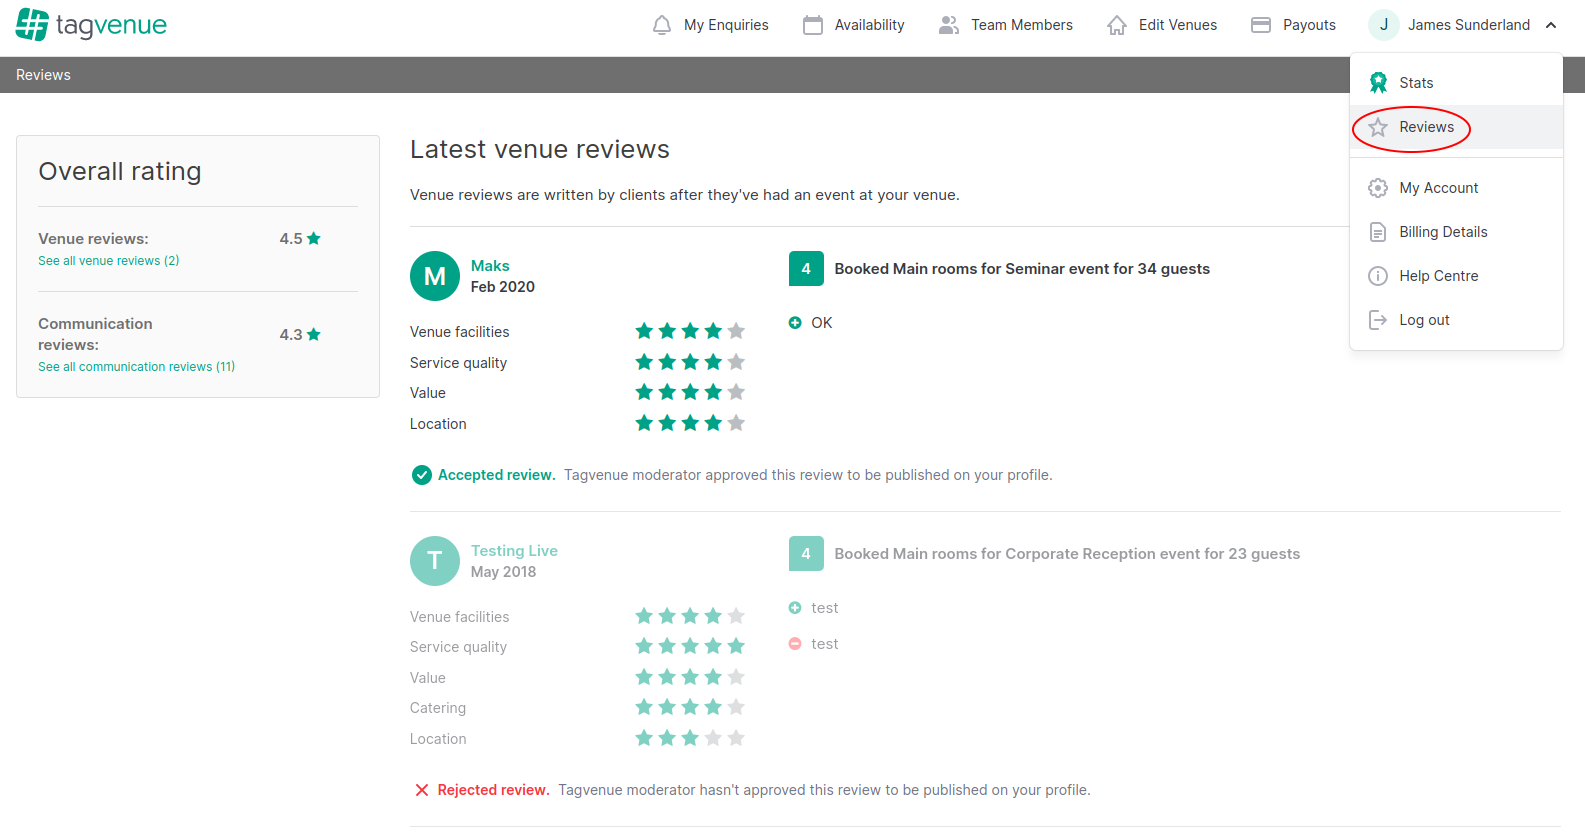The height and width of the screenshot is (838, 1585).
Task: Collapse the James Sunderland account dropdown
Action: click(x=1552, y=25)
